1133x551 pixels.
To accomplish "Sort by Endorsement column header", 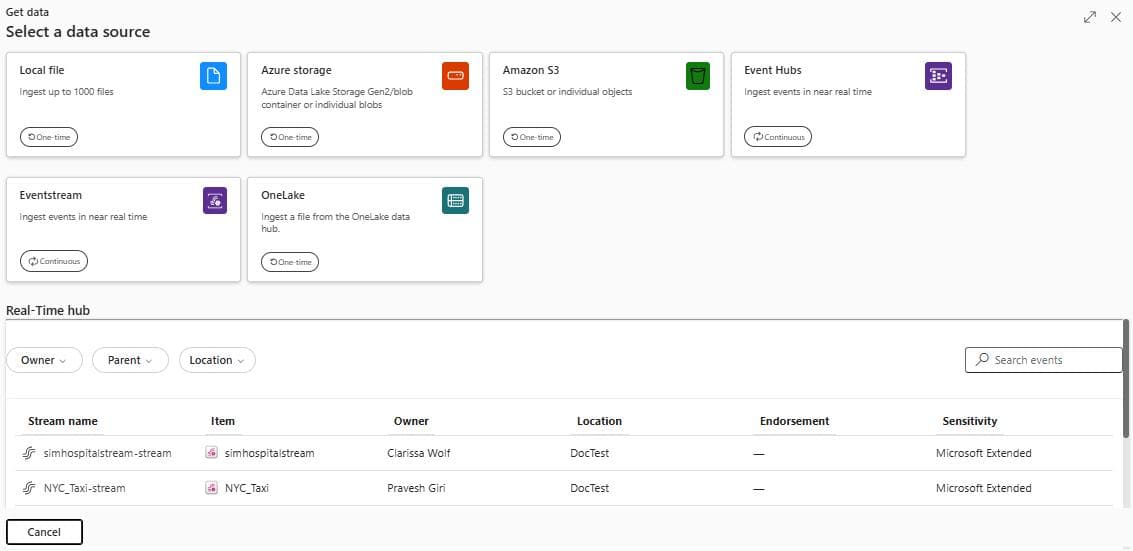I will click(x=794, y=421).
